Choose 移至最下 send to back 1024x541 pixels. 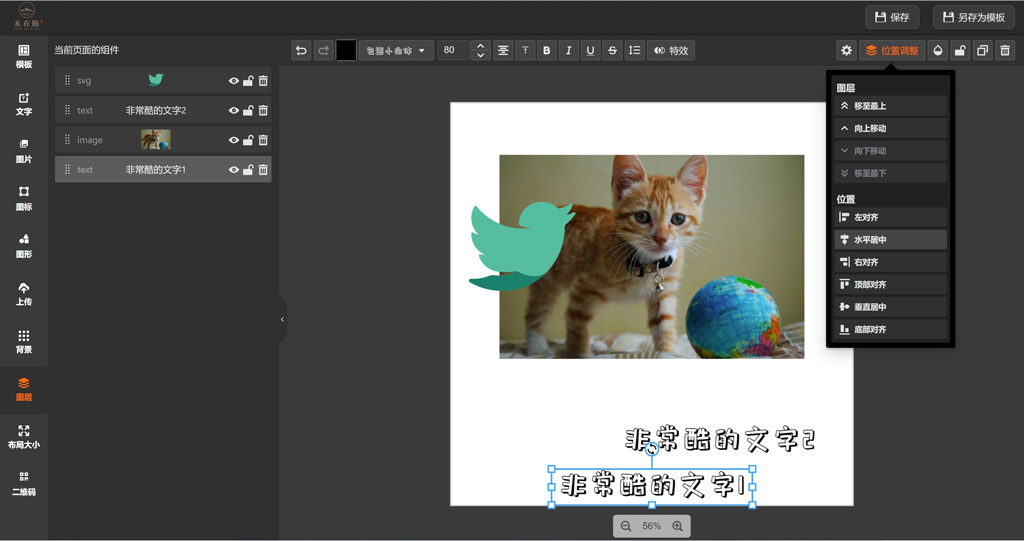click(890, 173)
